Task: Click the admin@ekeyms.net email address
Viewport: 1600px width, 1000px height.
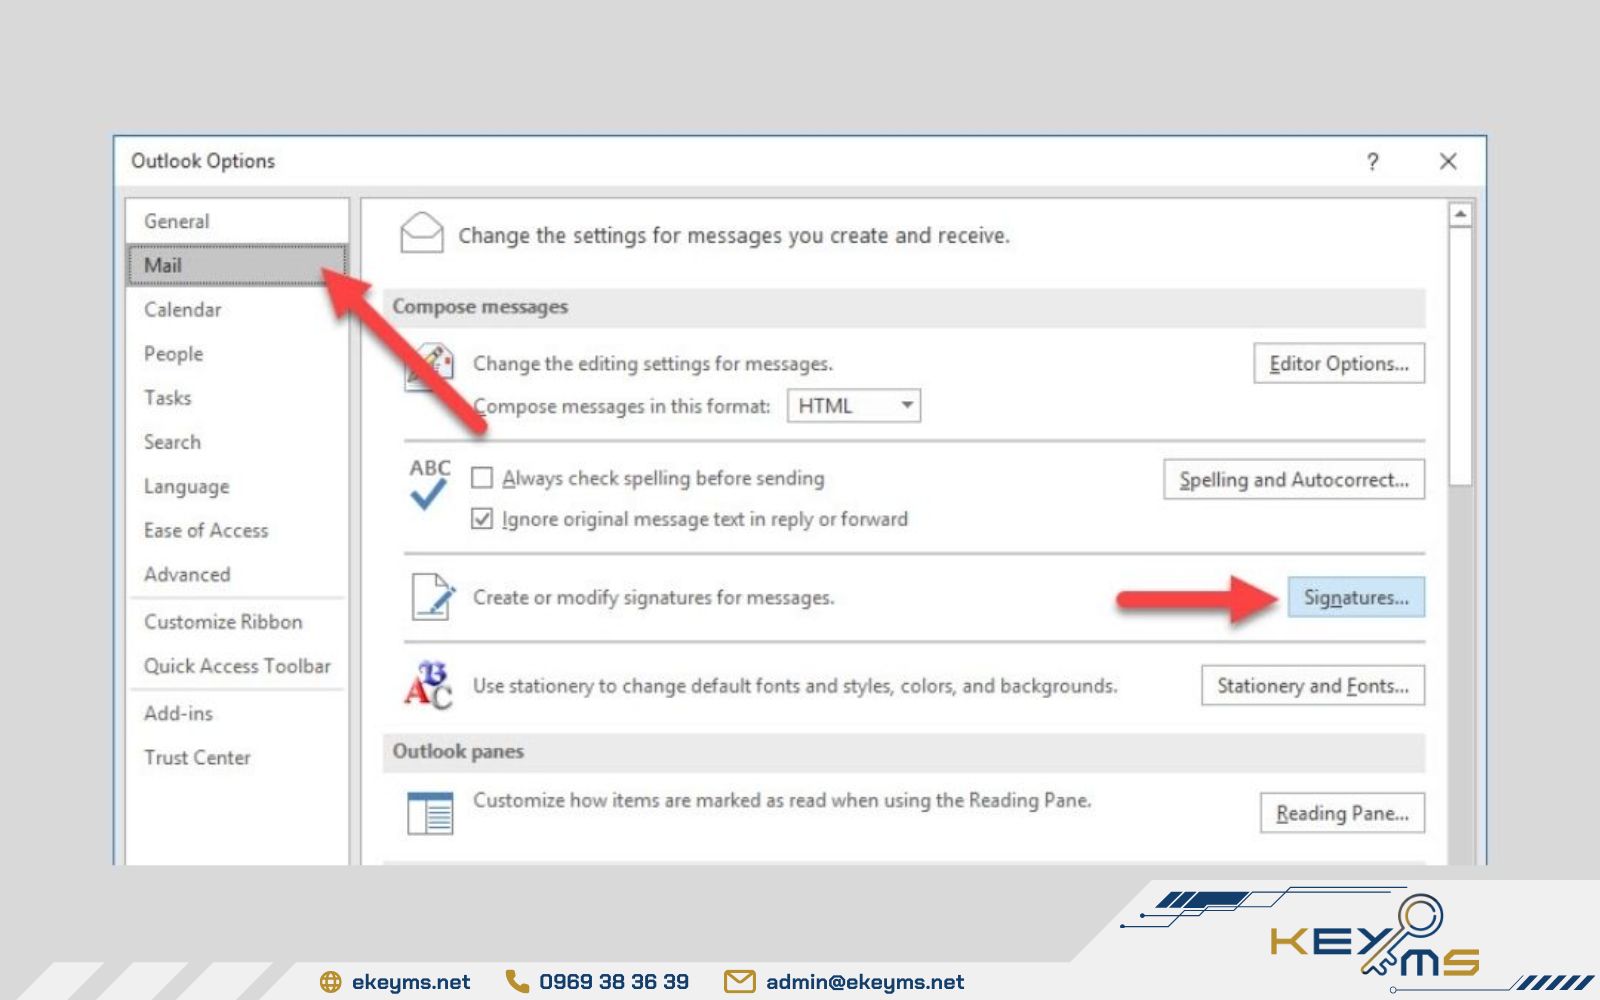Action: tap(865, 982)
